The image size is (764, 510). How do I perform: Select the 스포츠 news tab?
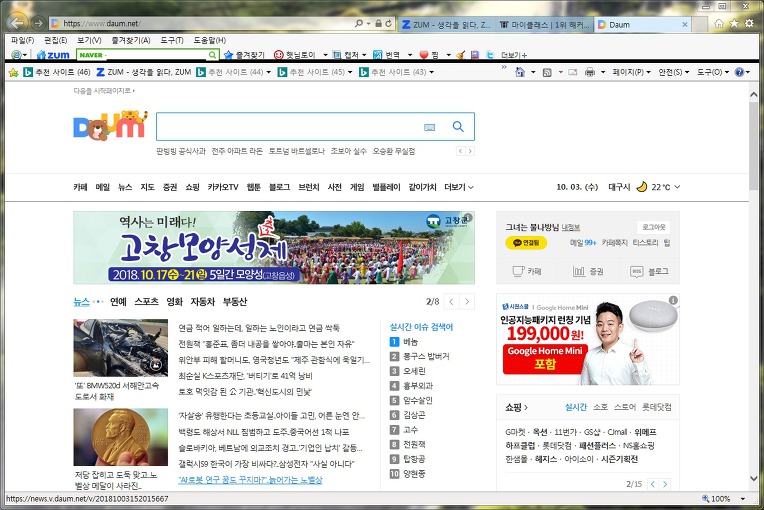click(x=146, y=302)
